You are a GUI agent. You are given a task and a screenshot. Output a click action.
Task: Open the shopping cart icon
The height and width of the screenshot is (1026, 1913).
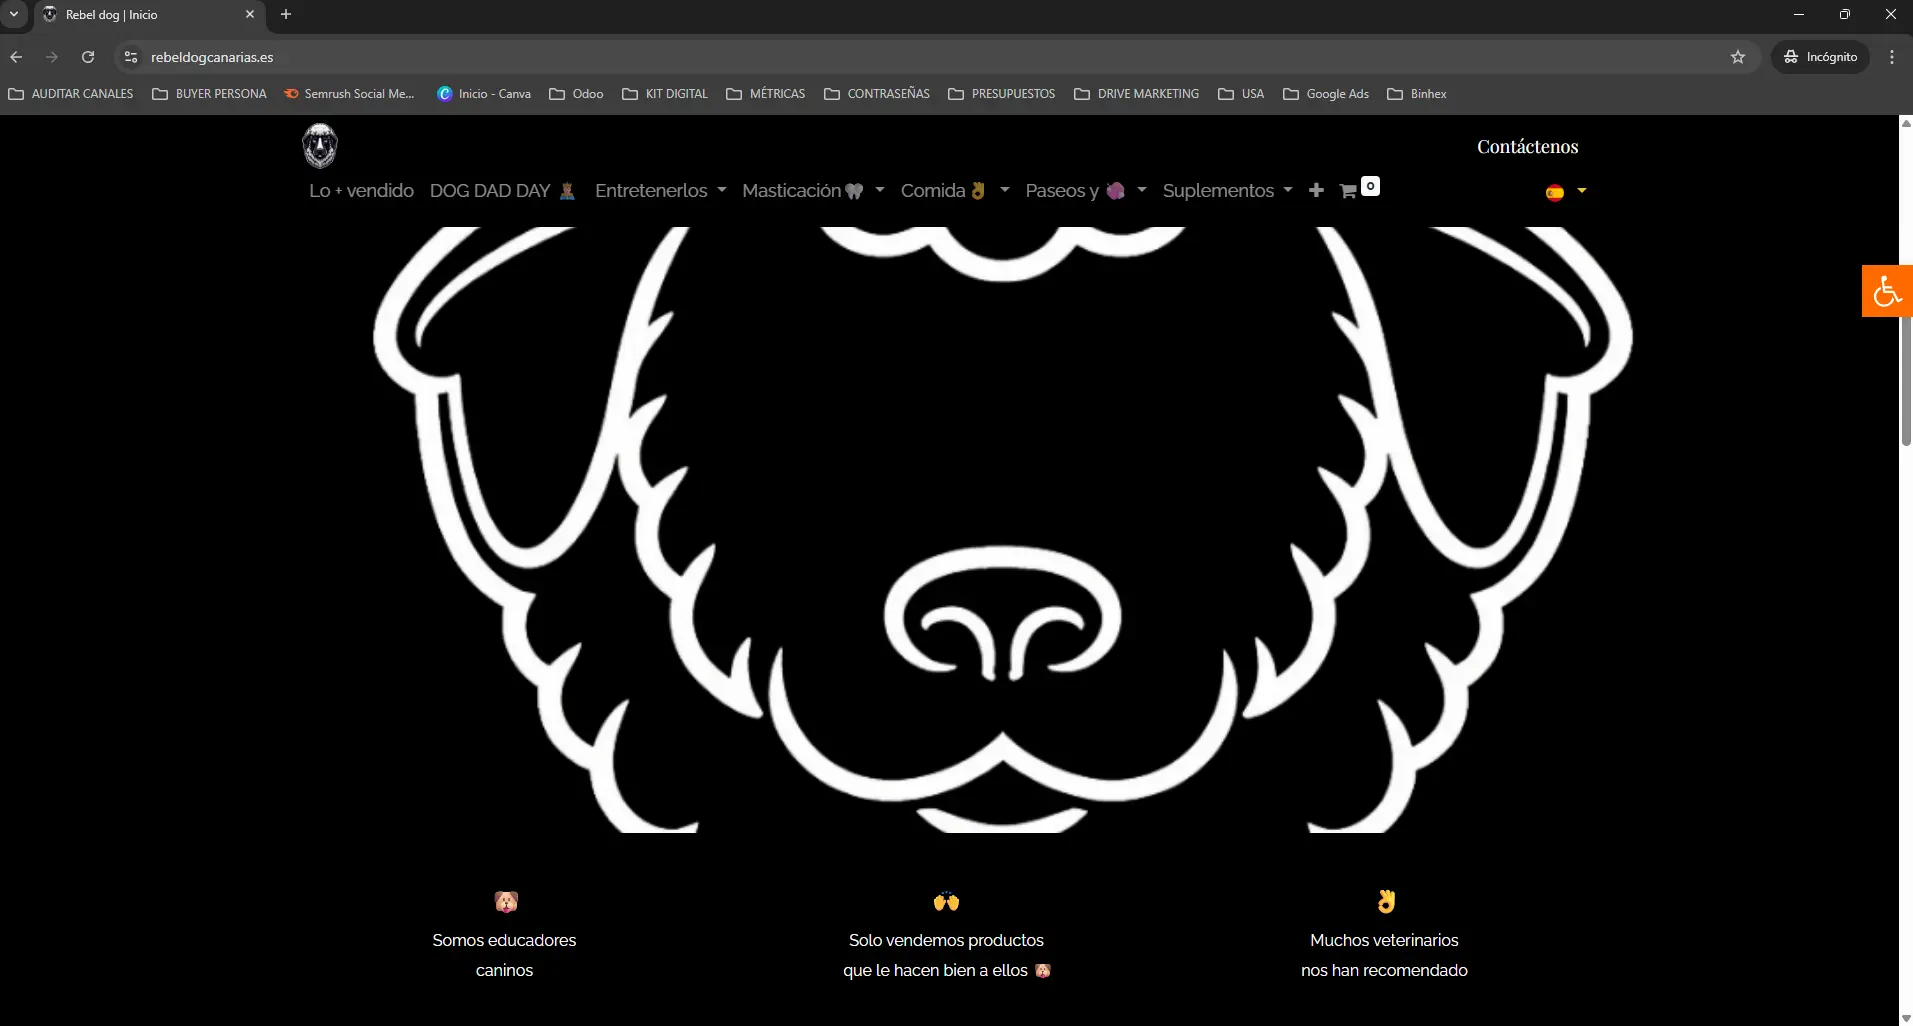tap(1349, 191)
